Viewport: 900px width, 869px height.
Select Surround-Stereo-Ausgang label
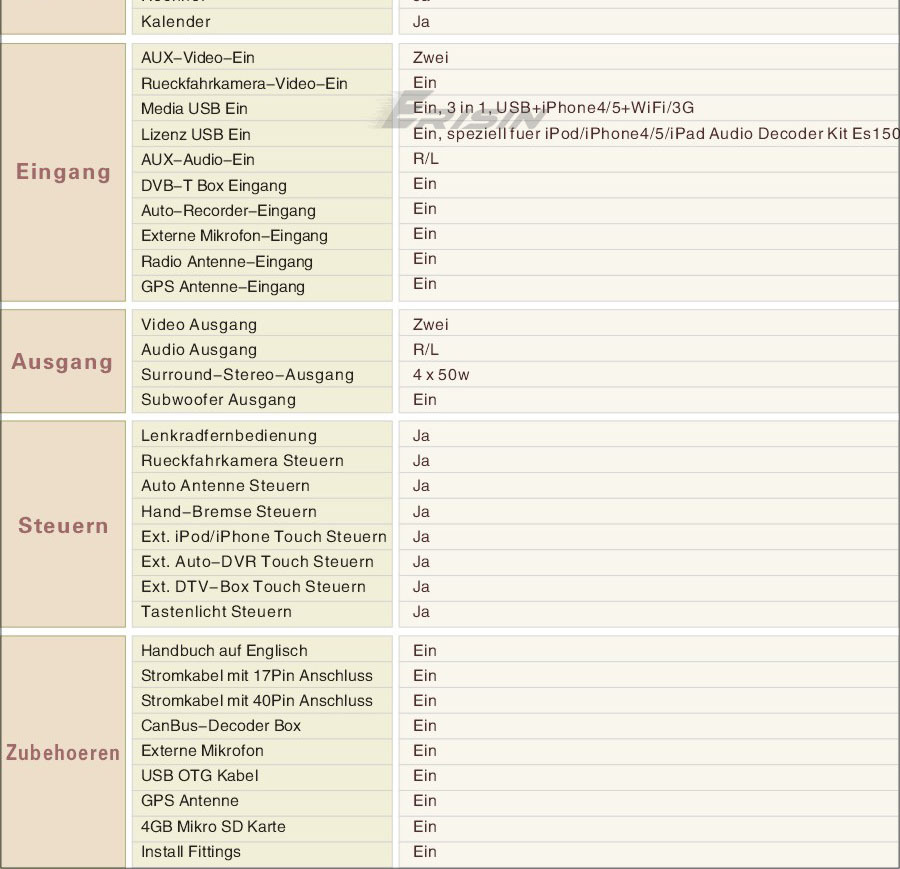[247, 375]
